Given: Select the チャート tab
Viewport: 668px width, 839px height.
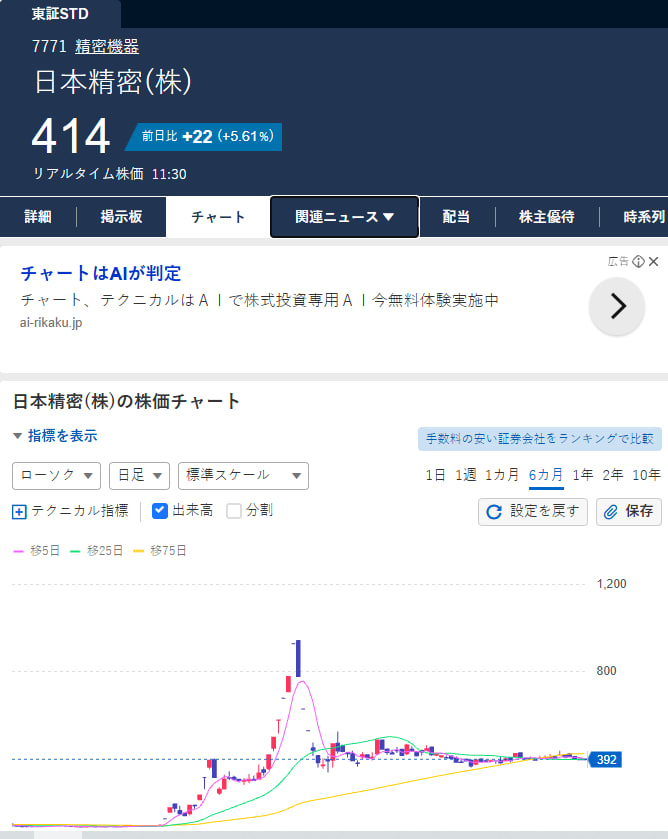Looking at the screenshot, I should [x=218, y=217].
